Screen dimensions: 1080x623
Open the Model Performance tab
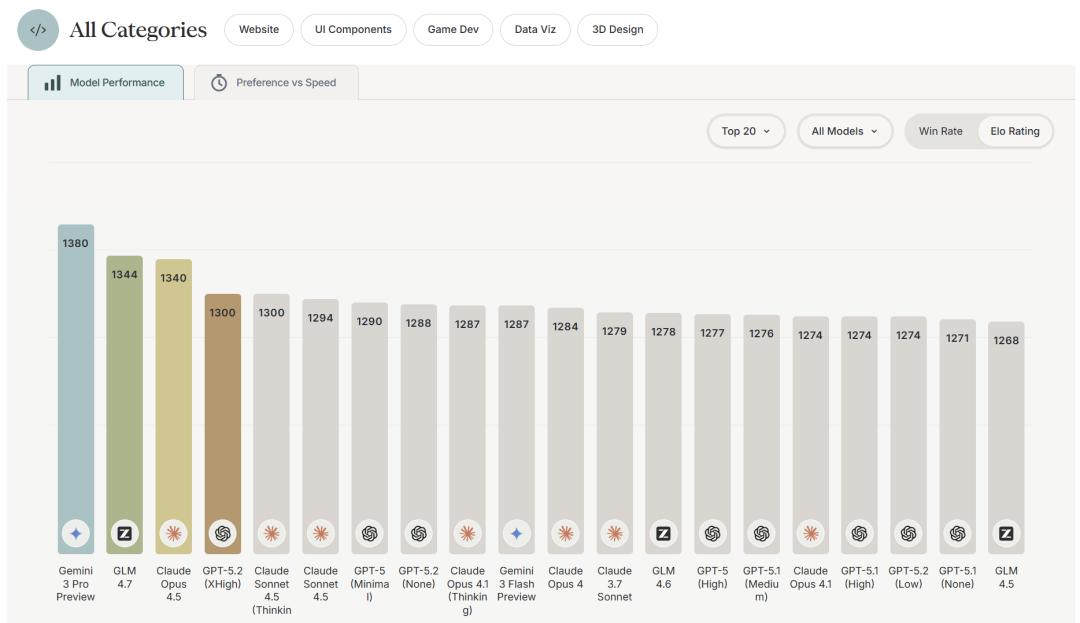[106, 83]
